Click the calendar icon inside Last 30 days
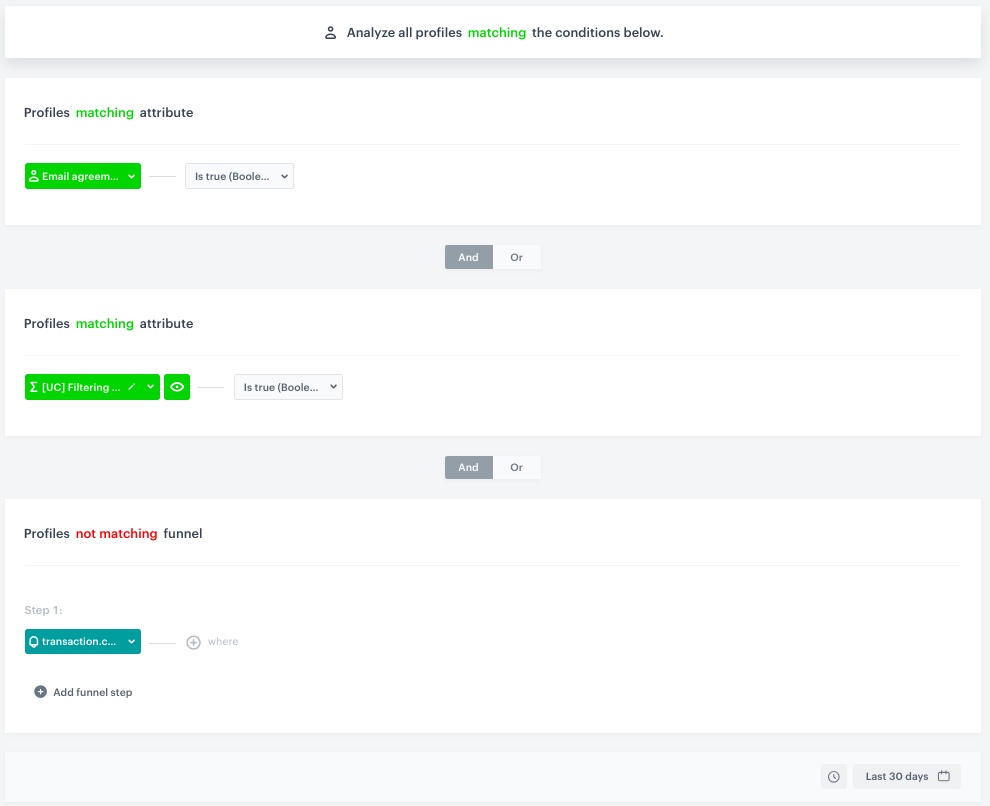The image size is (990, 806). coord(942,776)
